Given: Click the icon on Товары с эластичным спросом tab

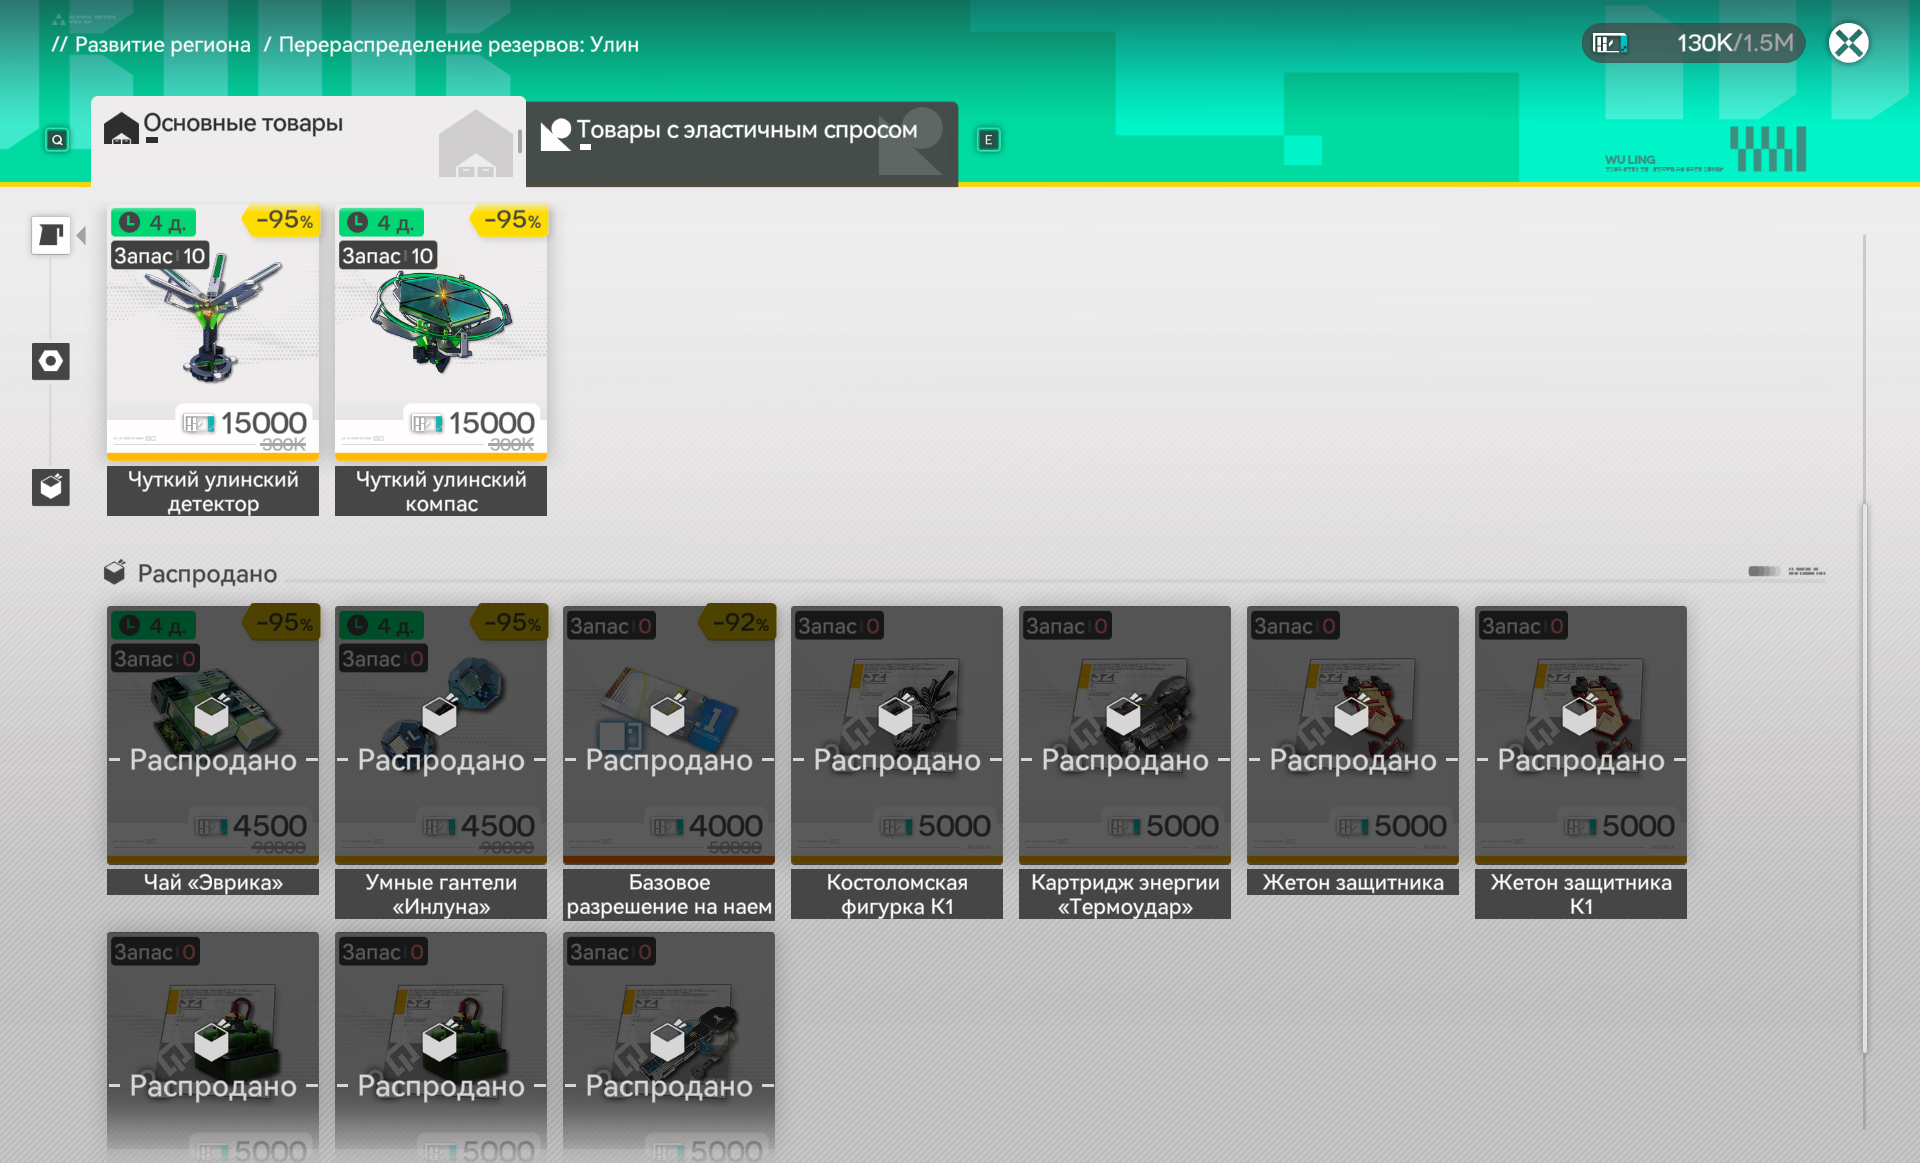Looking at the screenshot, I should pyautogui.click(x=555, y=133).
